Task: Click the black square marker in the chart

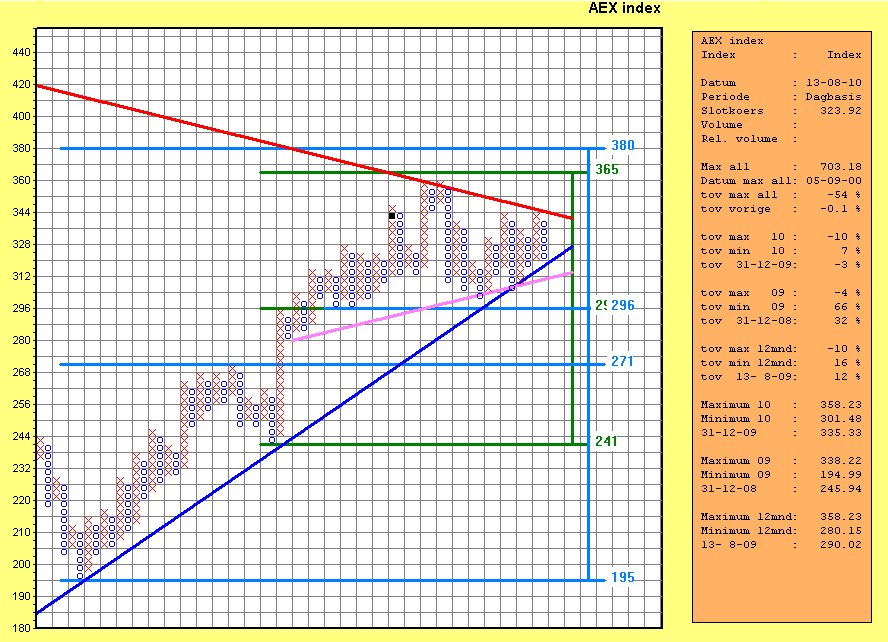Action: pyautogui.click(x=392, y=215)
